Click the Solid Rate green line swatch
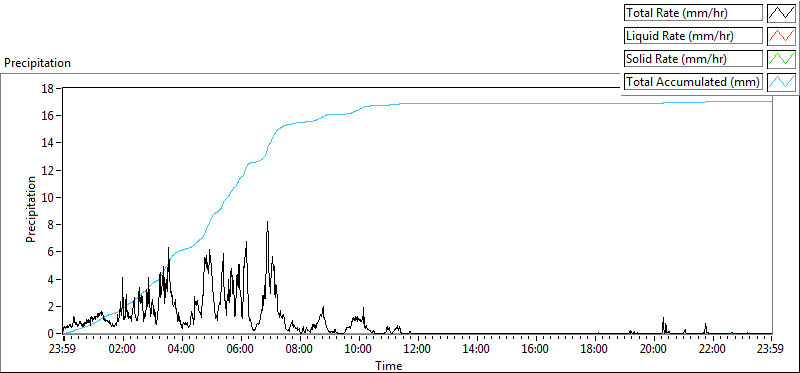The image size is (800, 373). click(781, 59)
